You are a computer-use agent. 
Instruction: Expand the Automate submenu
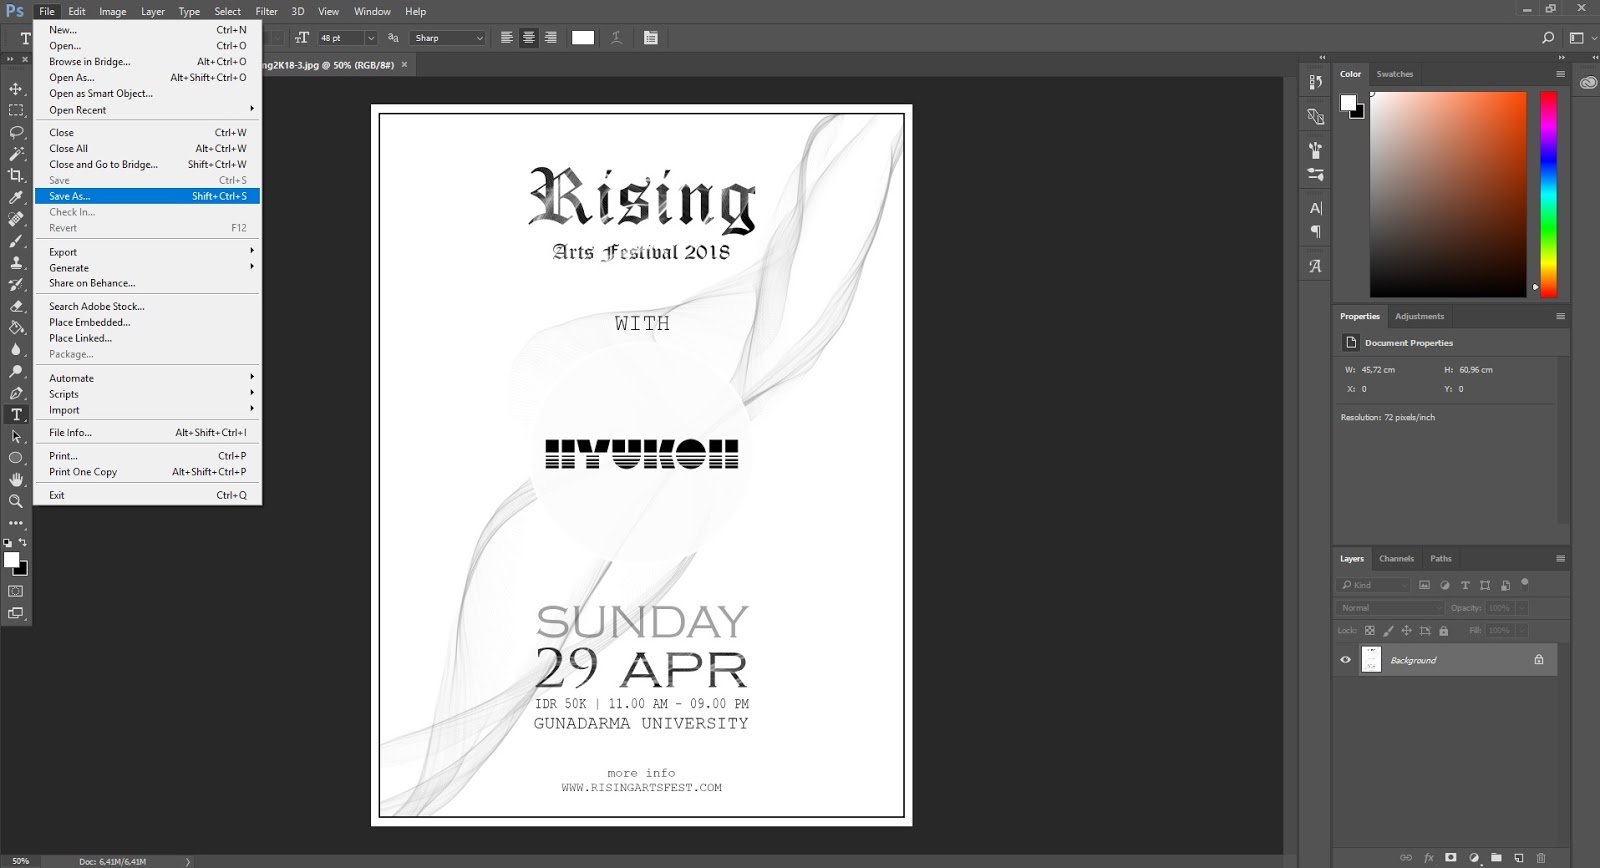pos(148,378)
